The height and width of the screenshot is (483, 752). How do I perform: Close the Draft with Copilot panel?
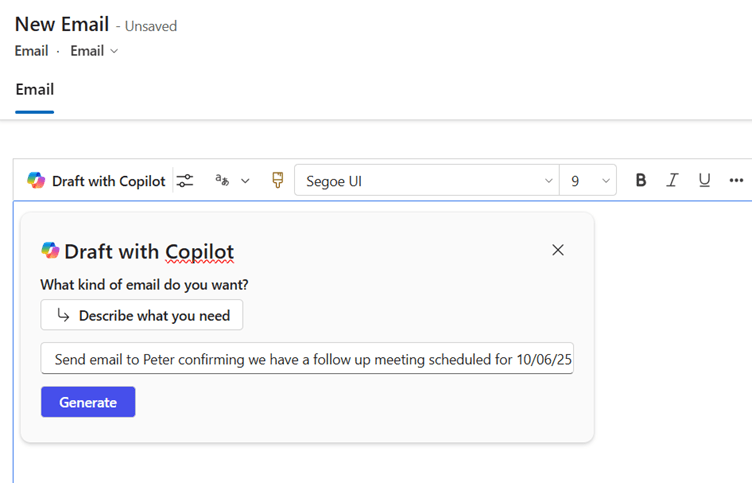(x=558, y=250)
